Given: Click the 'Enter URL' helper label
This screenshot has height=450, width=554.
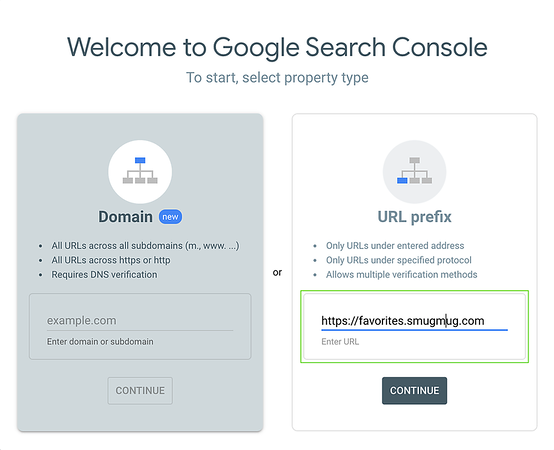Looking at the screenshot, I should coord(340,342).
